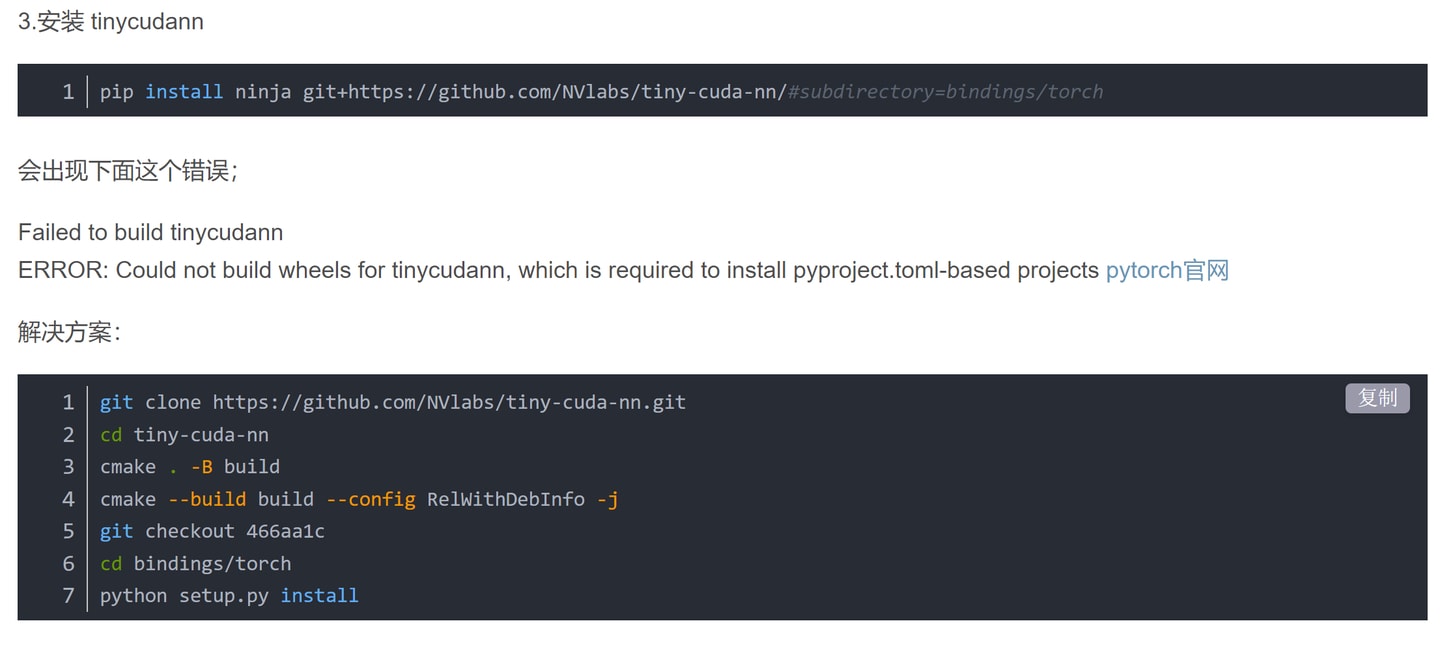
Task: Click the git clone tiny-cuda-nn.git line
Action: (393, 402)
